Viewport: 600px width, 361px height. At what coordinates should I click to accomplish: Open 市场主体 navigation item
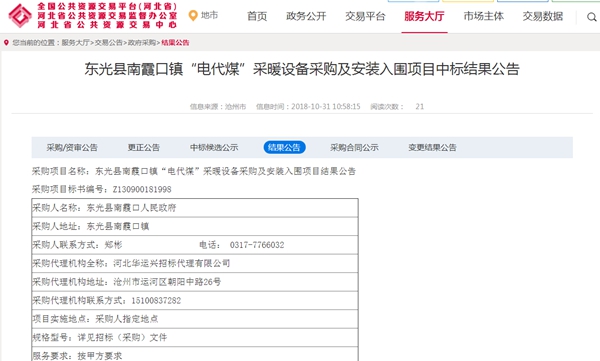[x=484, y=16]
